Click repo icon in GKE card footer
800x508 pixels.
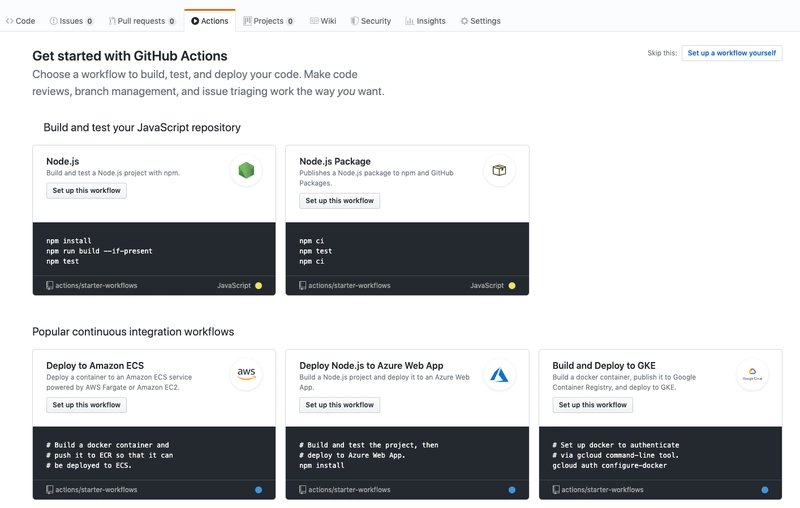click(x=556, y=490)
